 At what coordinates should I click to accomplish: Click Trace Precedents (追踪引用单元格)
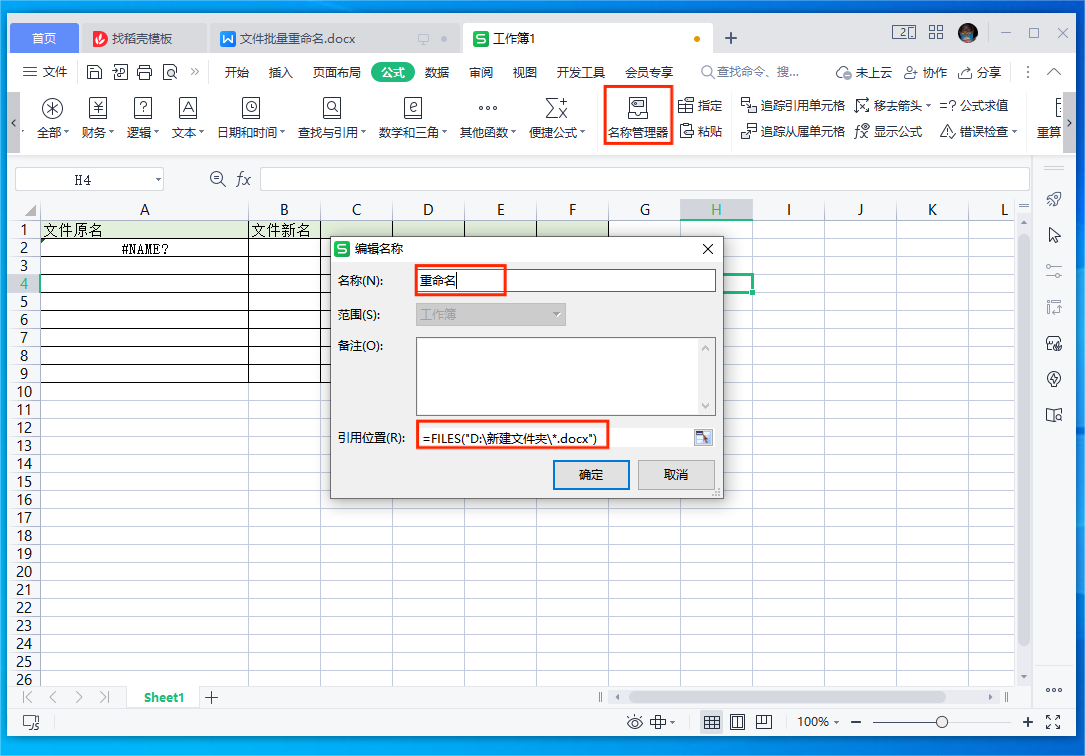pyautogui.click(x=792, y=105)
